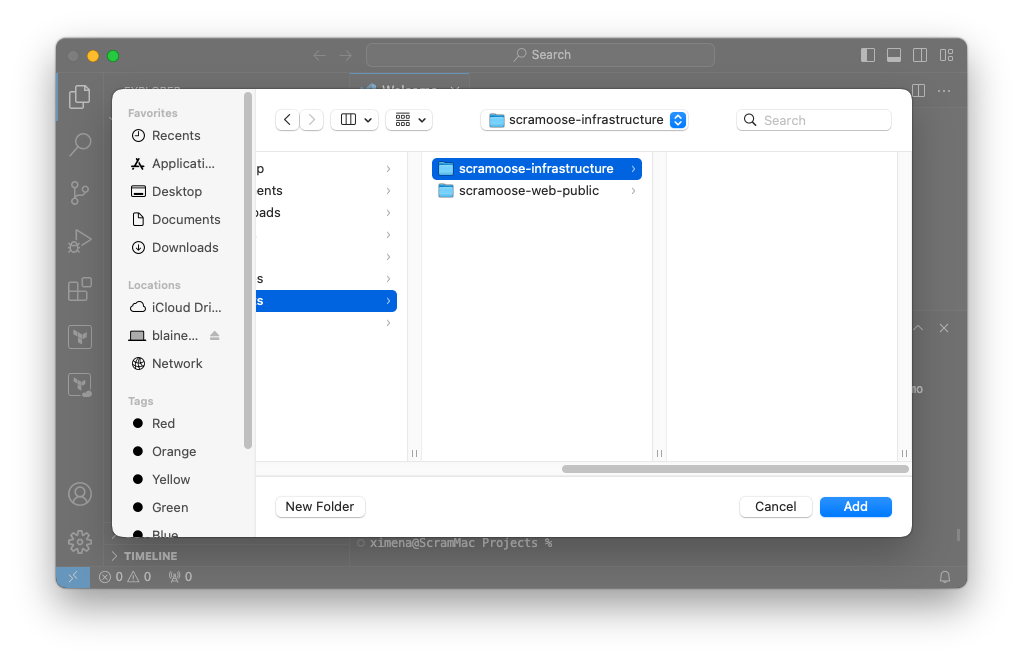Screen dimensions: 1023x662
Task: Click the VS Code forward navigation arrow
Action: 346,55
